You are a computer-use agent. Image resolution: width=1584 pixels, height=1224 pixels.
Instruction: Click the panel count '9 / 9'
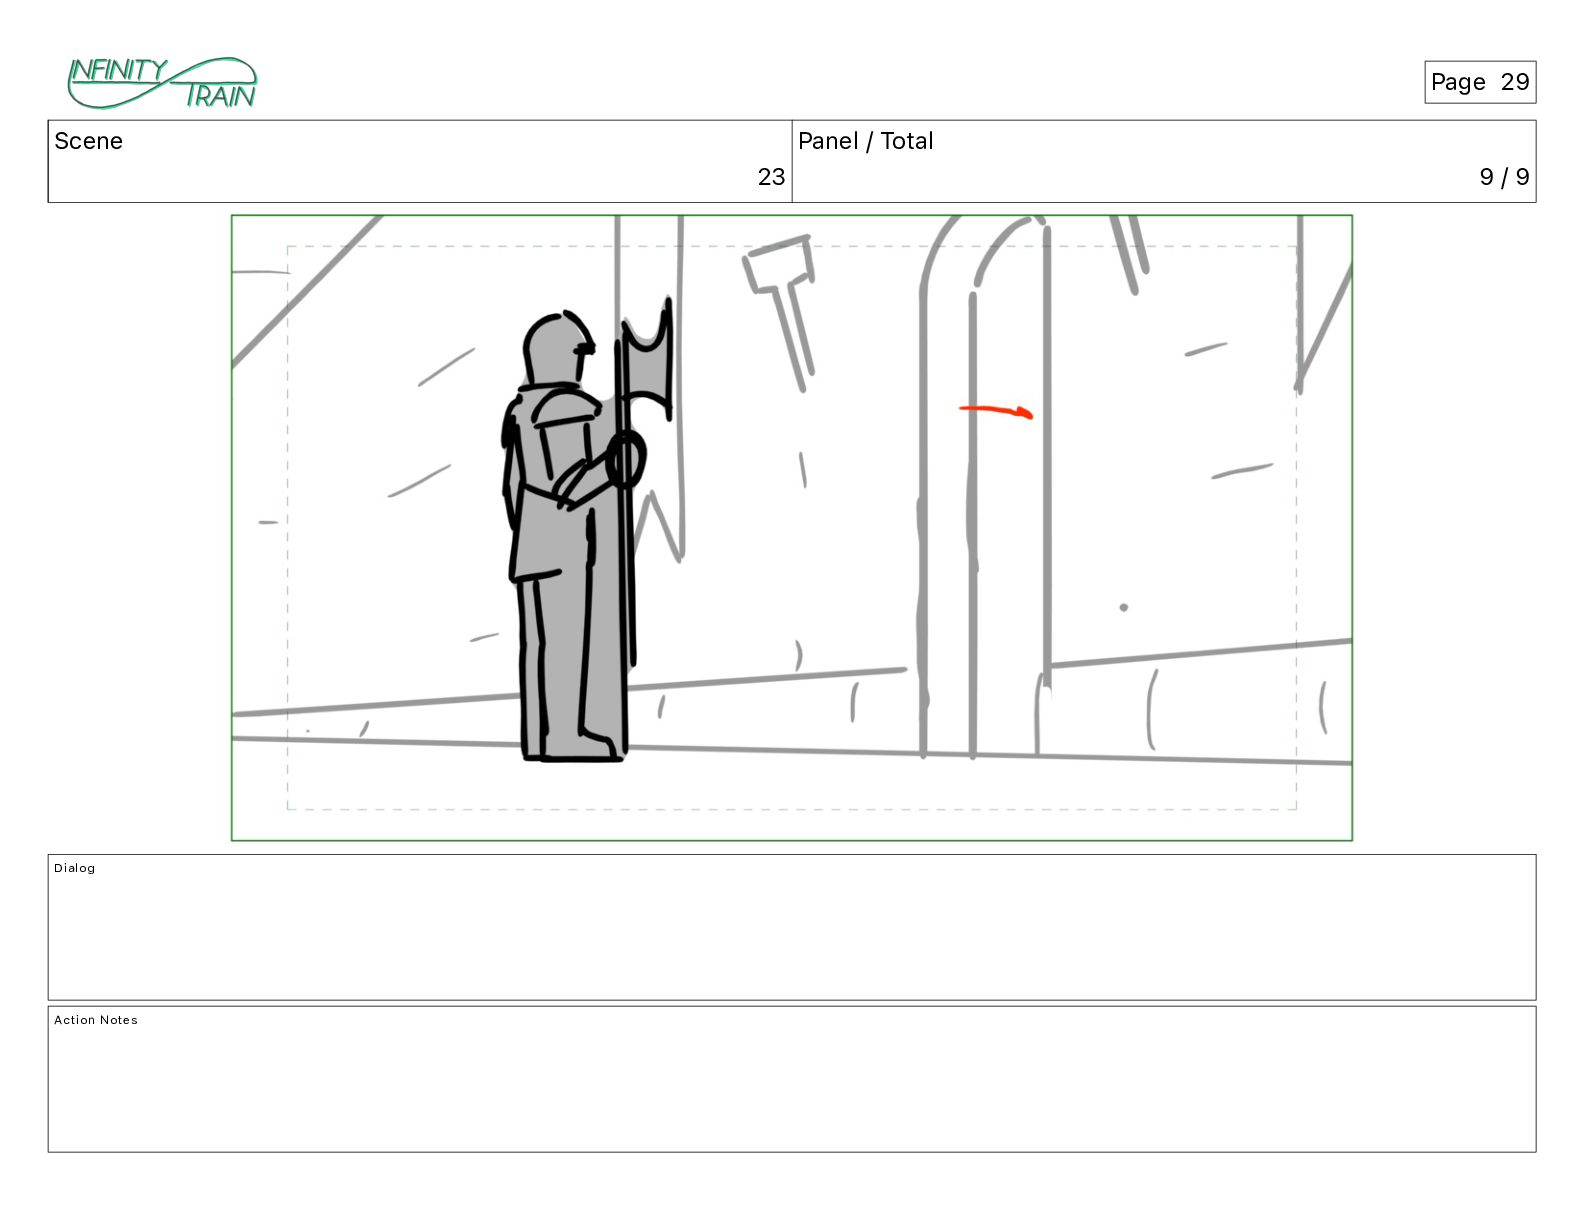coord(1504,177)
